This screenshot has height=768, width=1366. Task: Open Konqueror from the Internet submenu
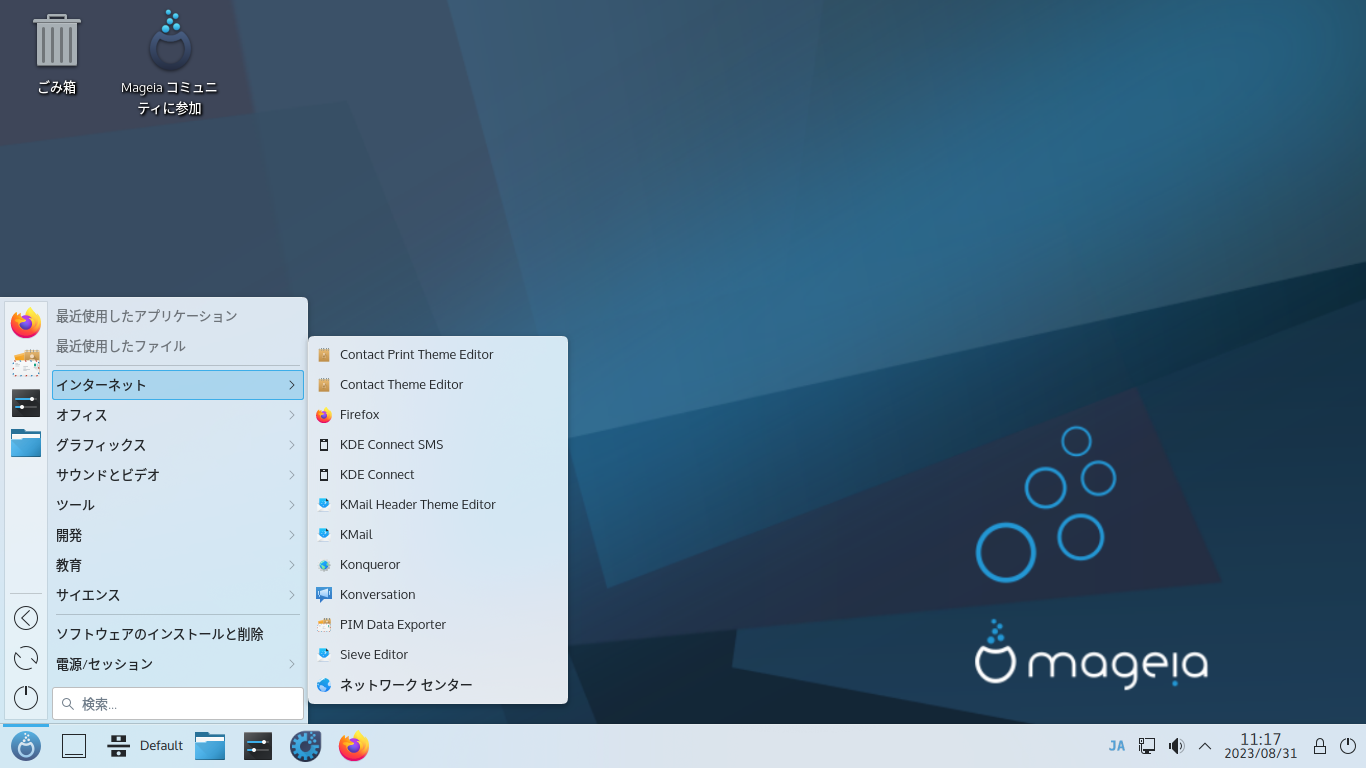(x=438, y=564)
